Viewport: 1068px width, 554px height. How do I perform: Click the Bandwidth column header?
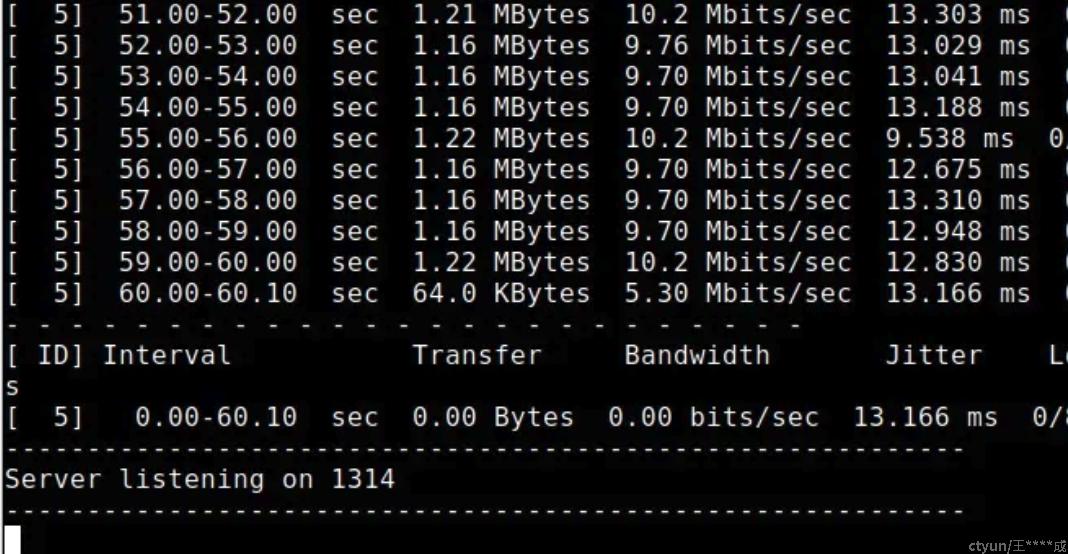697,355
